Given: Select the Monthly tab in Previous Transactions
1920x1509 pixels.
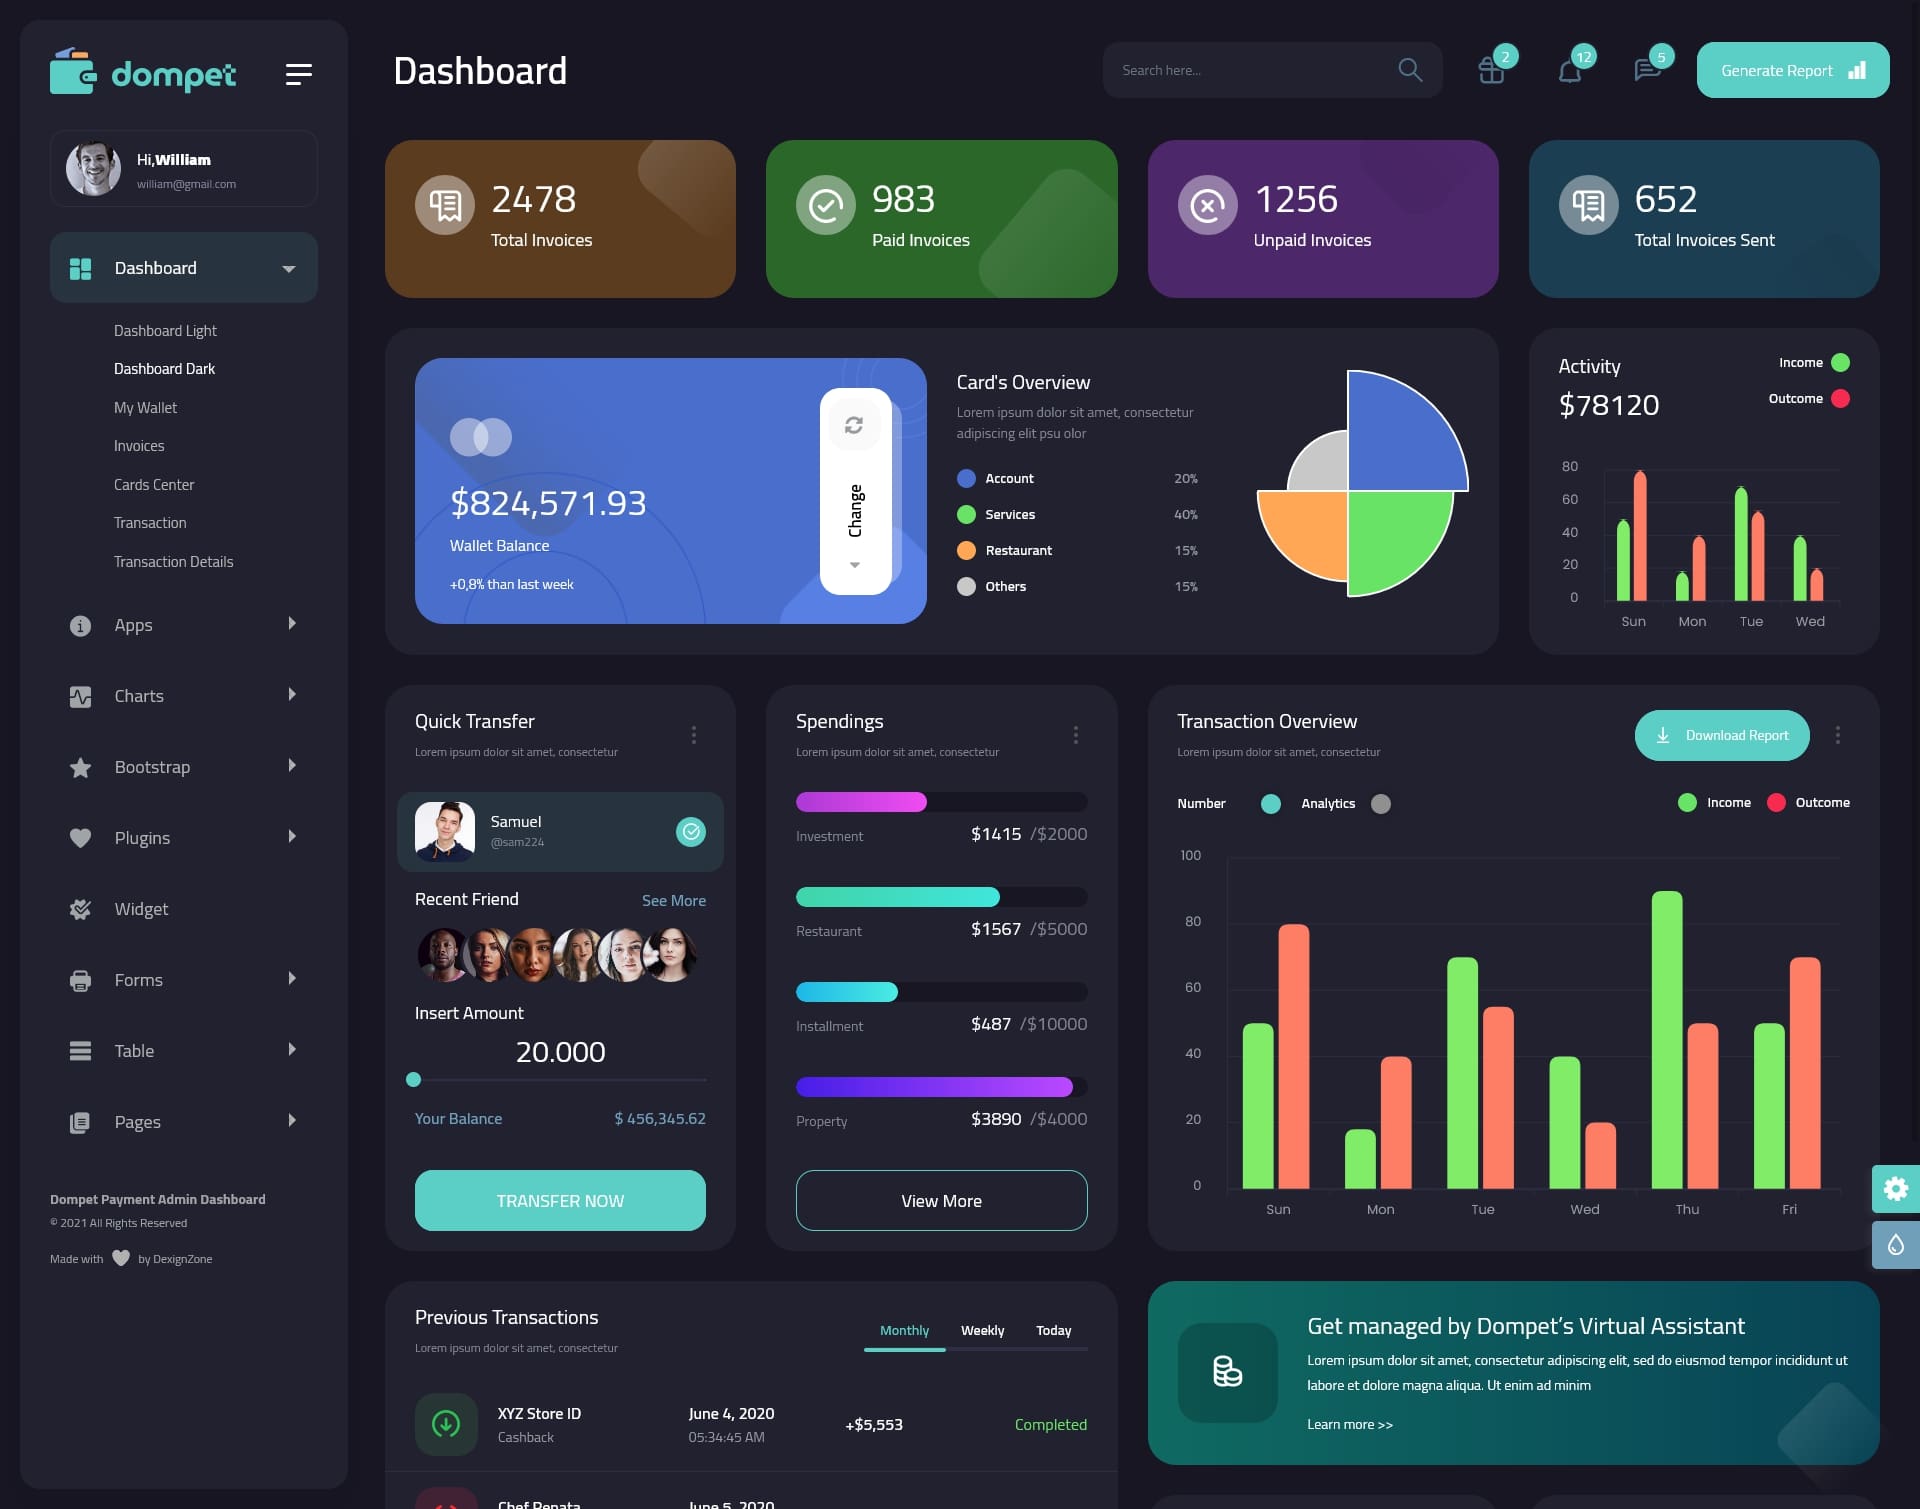Looking at the screenshot, I should (902, 1330).
